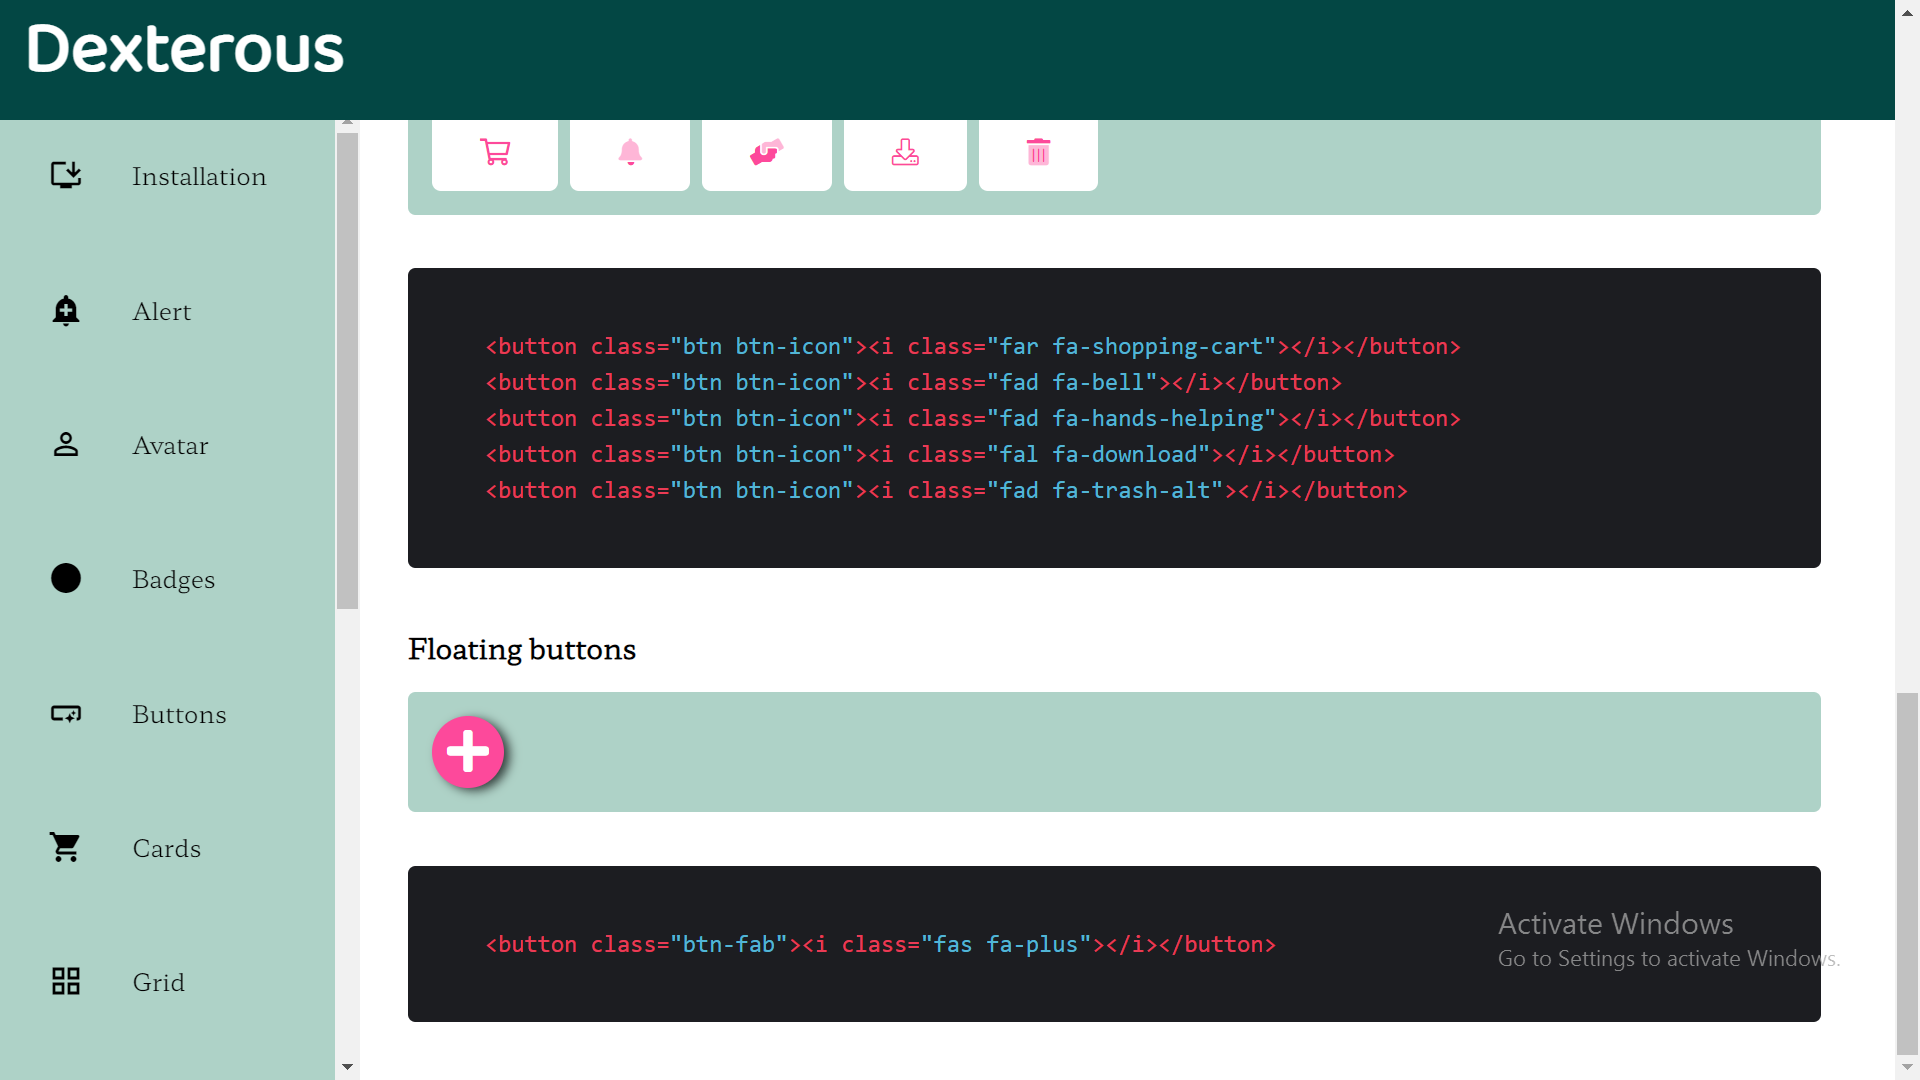Click the Badges circle icon
Image resolution: width=1920 pixels, height=1080 pixels.
pos(65,578)
